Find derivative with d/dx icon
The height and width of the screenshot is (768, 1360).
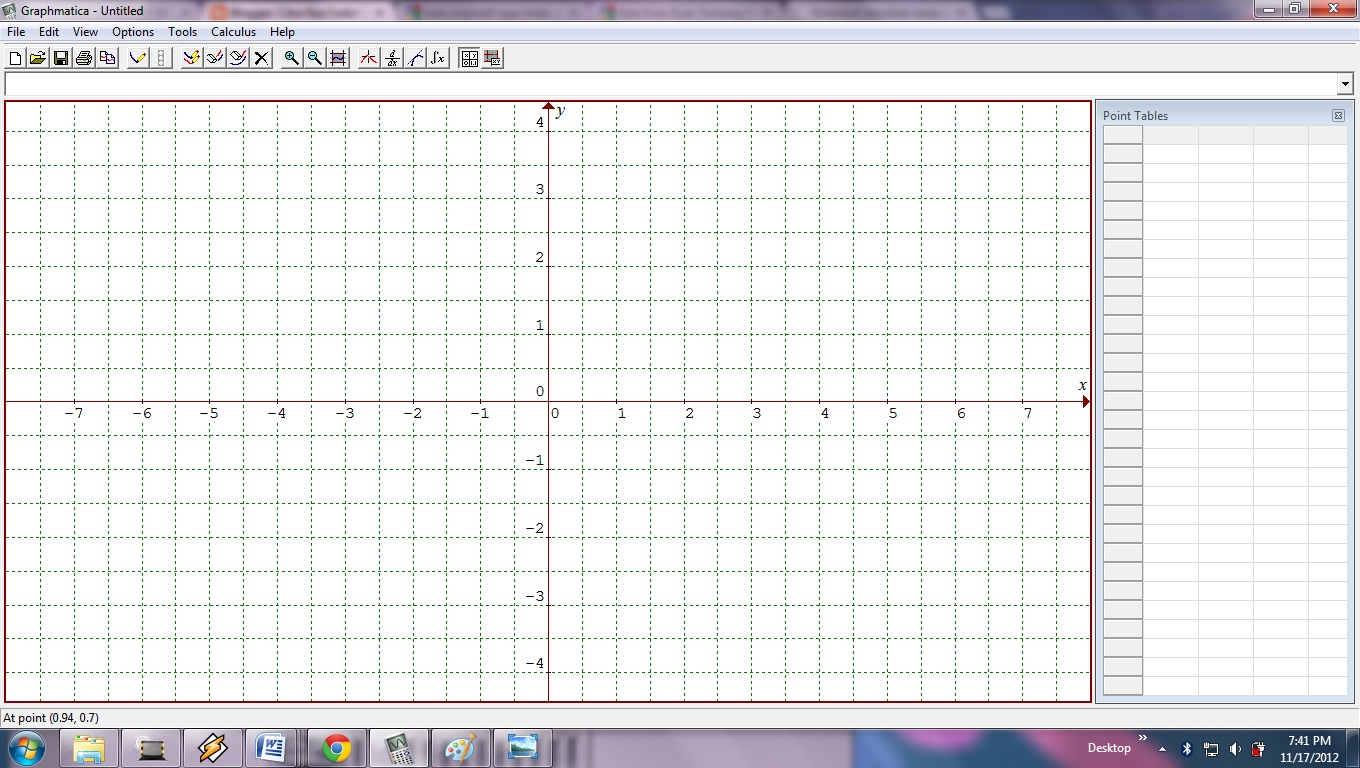tap(392, 58)
